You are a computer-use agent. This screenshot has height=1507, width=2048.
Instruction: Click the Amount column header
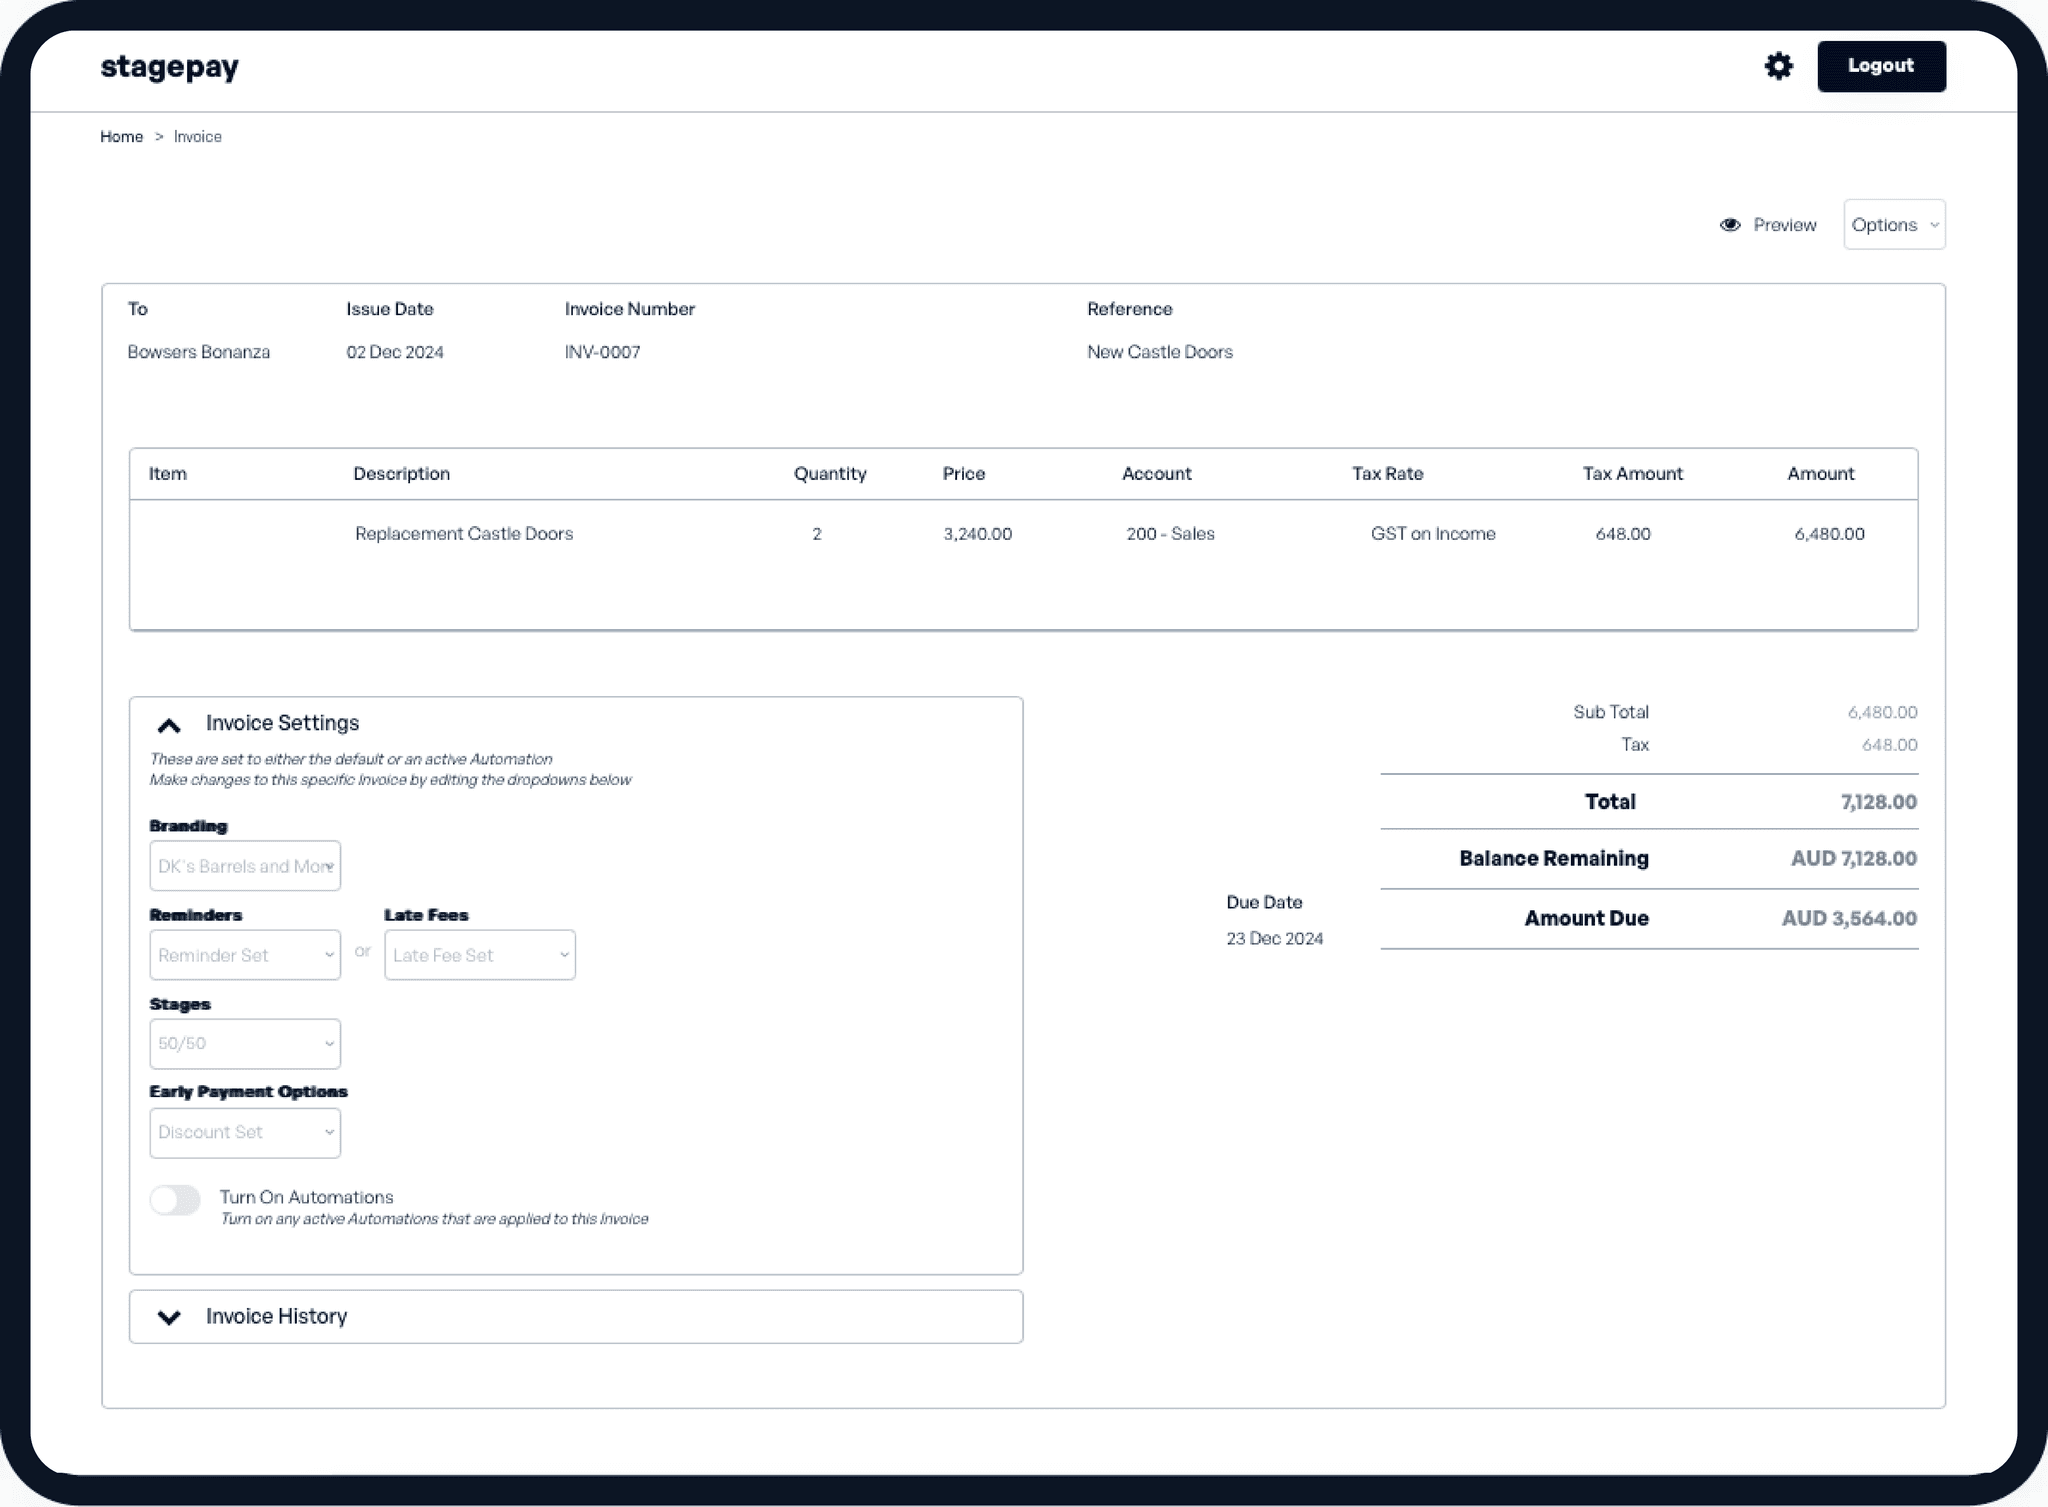[1820, 474]
